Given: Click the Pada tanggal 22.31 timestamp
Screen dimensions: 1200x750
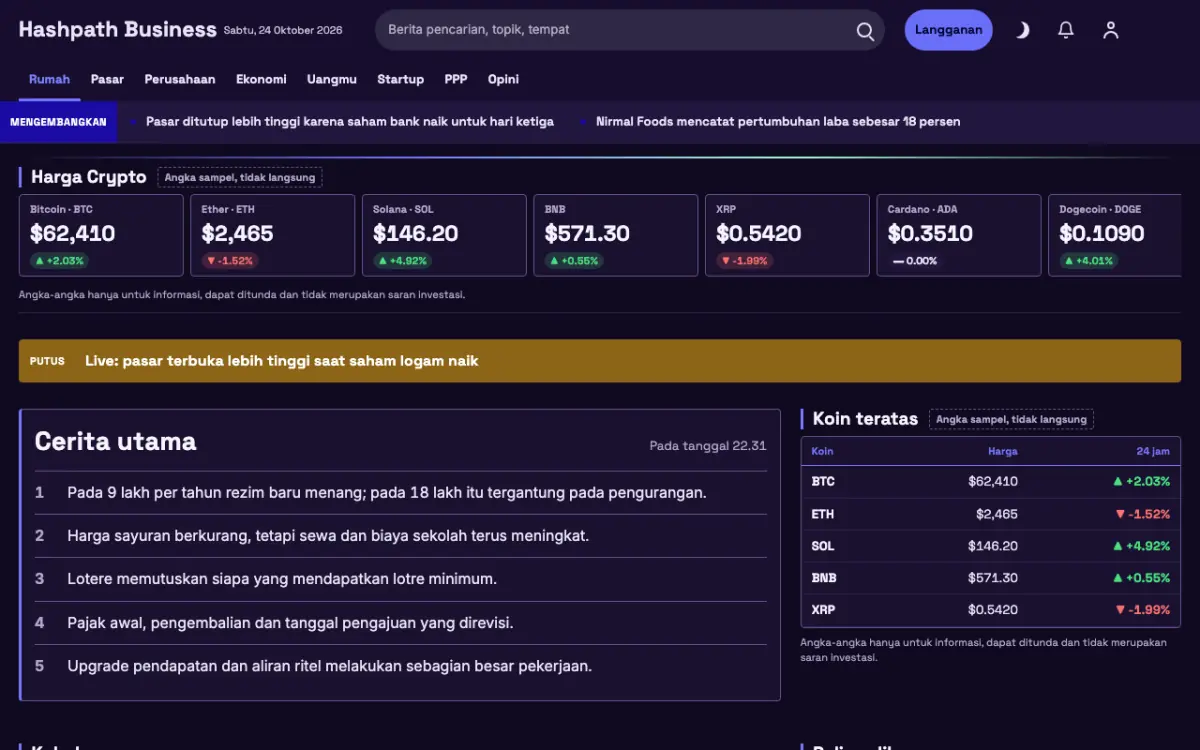Looking at the screenshot, I should coord(708,446).
